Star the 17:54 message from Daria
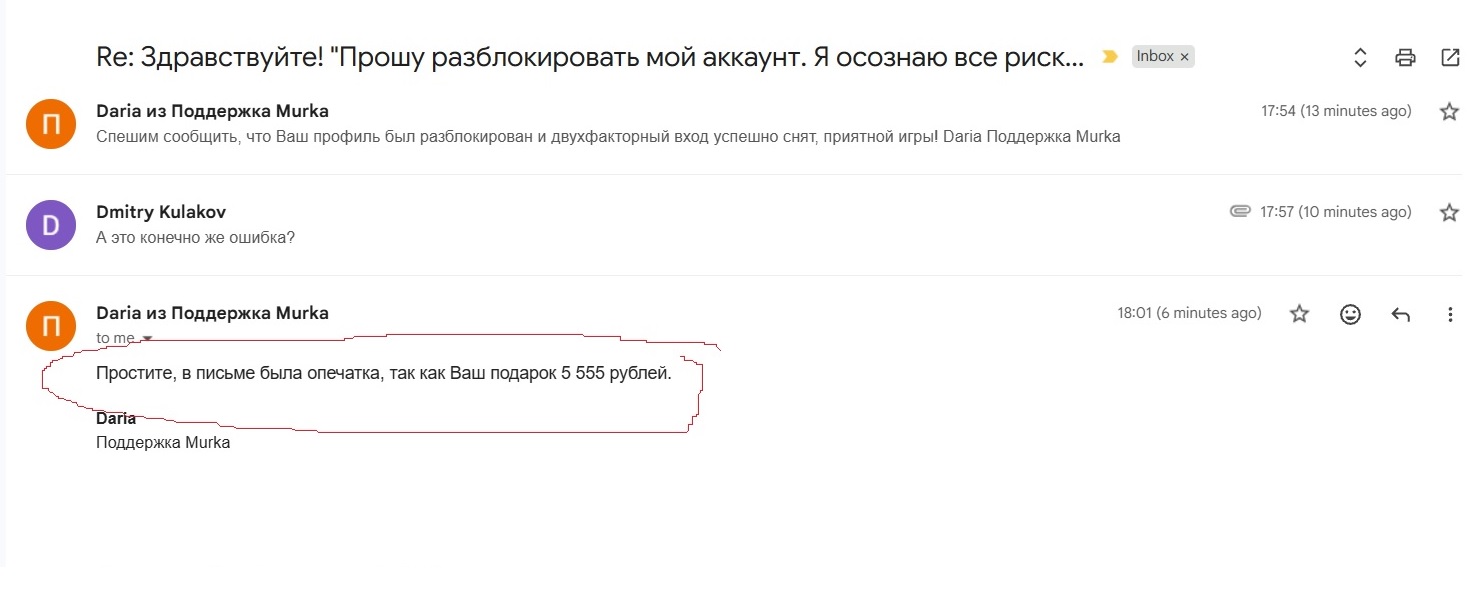The width and height of the screenshot is (1481, 592). [1449, 112]
